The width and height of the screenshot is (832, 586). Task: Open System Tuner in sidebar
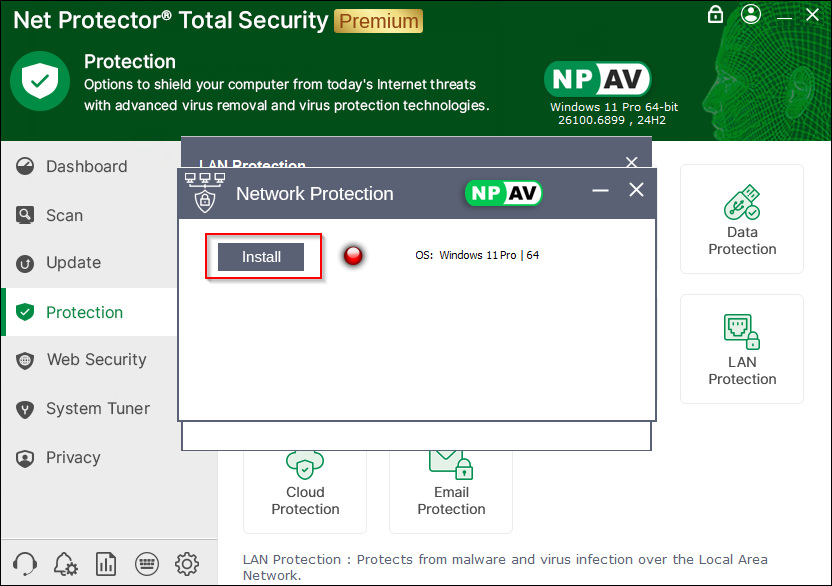[97, 409]
